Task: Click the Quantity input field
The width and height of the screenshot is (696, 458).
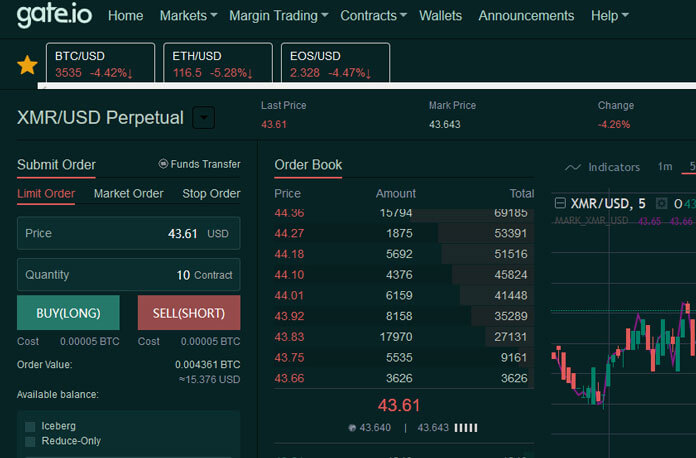Action: [129, 275]
